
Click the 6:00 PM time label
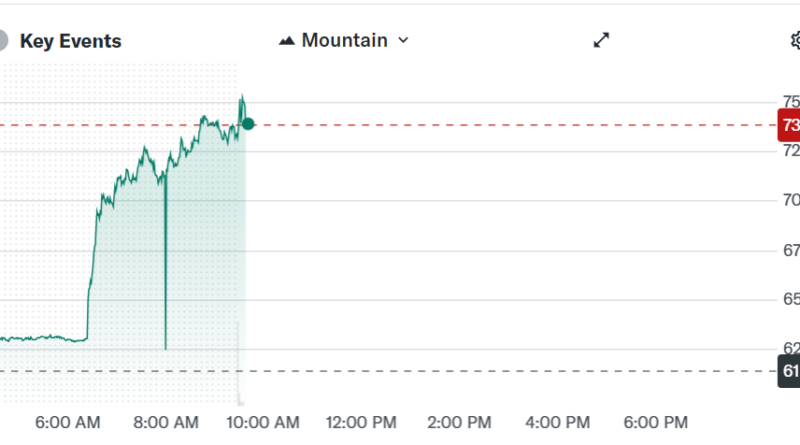click(655, 422)
